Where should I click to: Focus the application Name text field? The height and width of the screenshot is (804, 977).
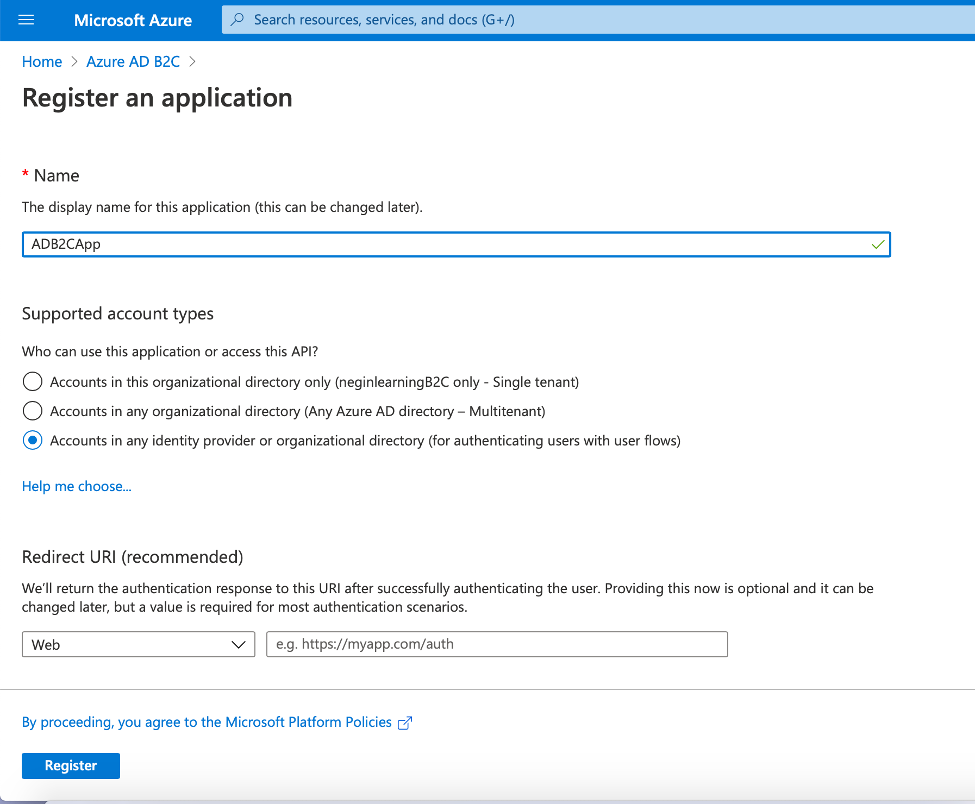point(440,244)
